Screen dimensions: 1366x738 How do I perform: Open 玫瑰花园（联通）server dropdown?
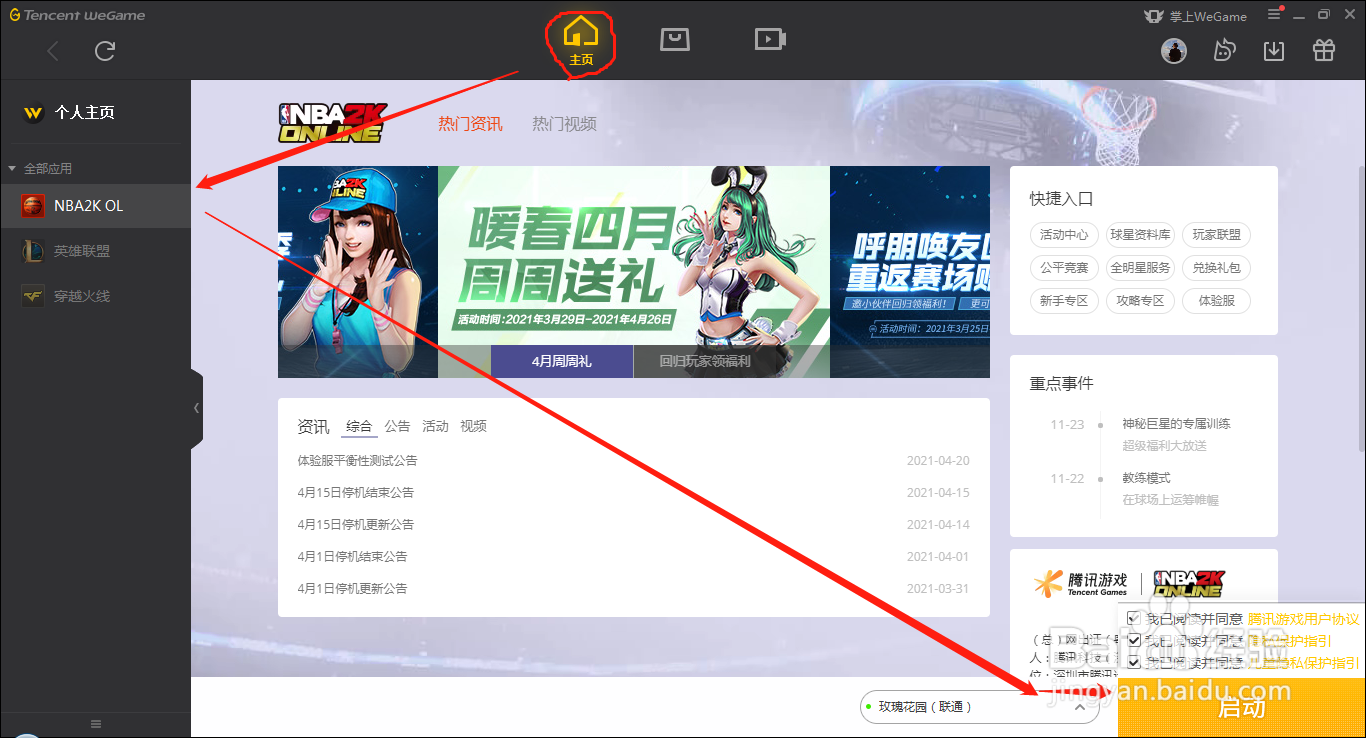979,707
